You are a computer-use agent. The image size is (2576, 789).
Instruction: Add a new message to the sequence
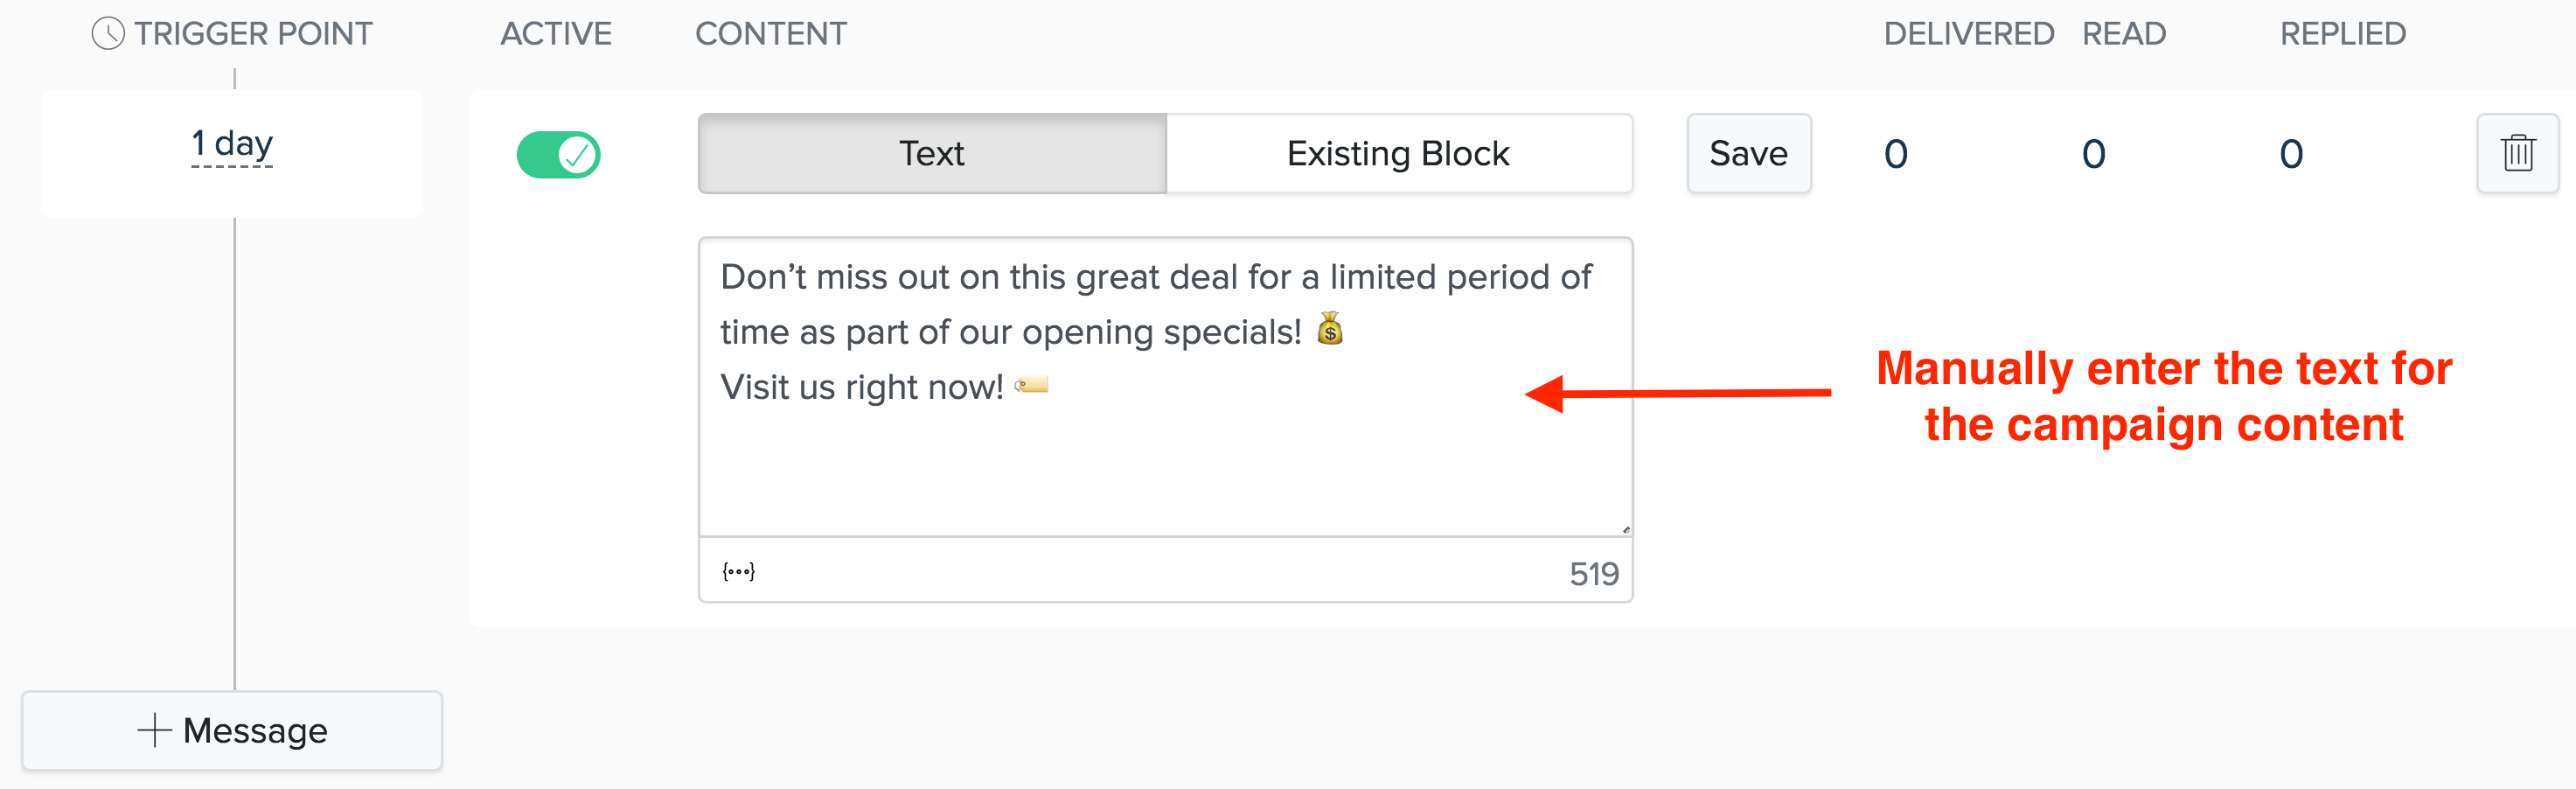(x=232, y=731)
